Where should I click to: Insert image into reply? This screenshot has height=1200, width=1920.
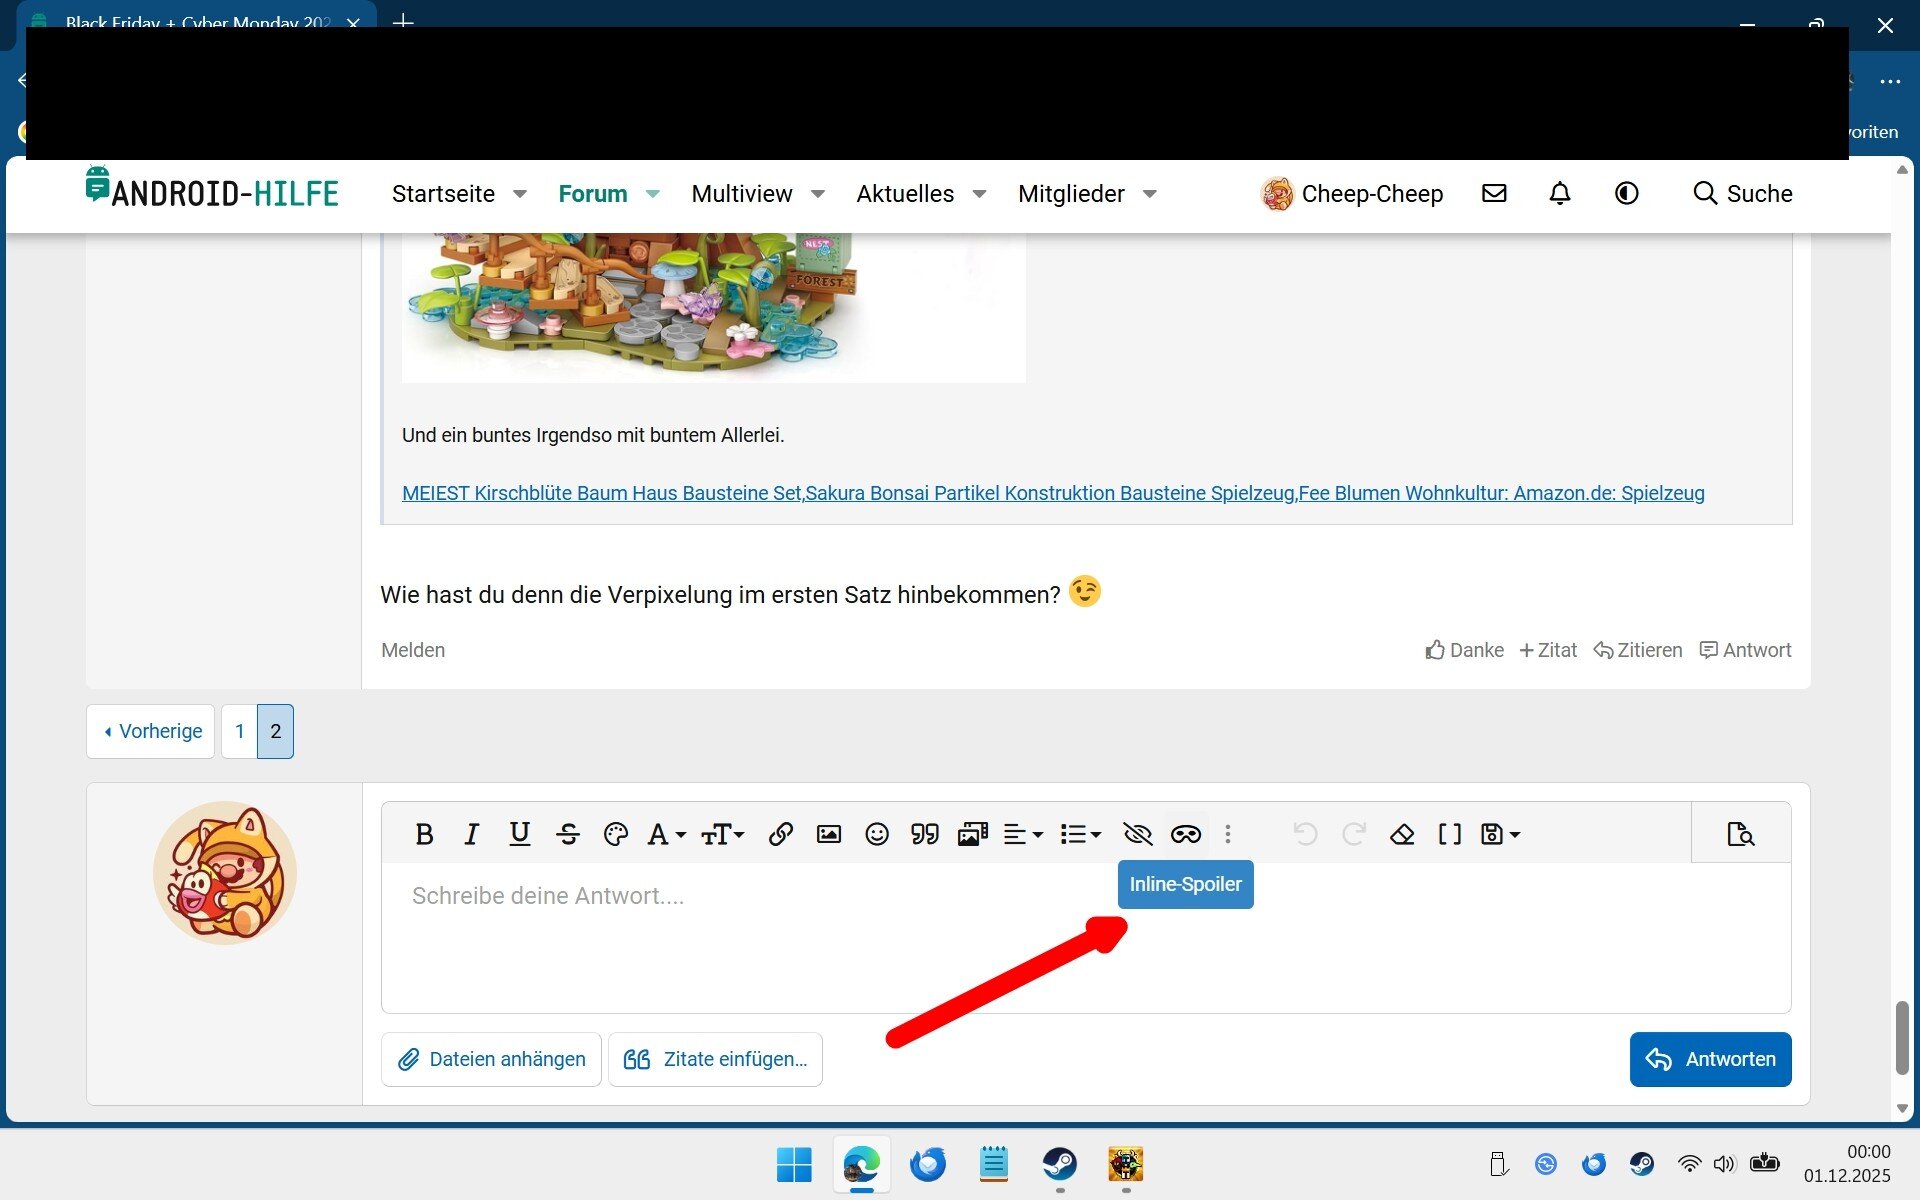pyautogui.click(x=829, y=834)
